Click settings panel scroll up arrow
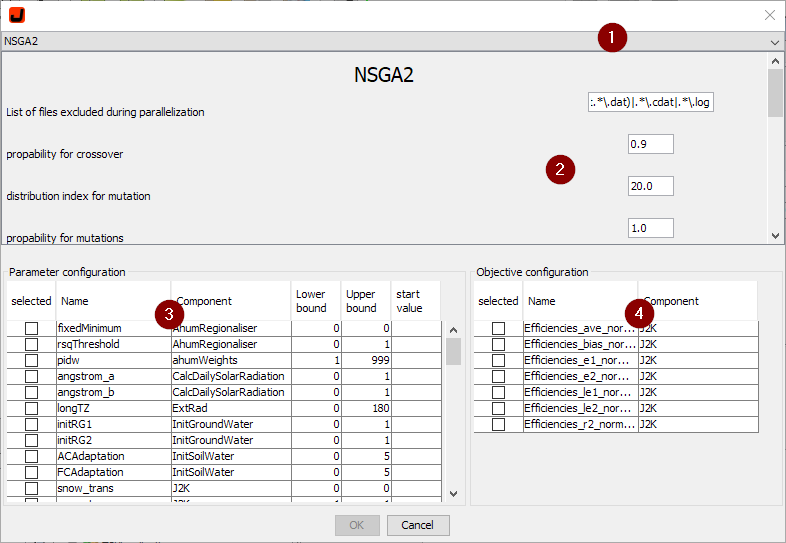The image size is (786, 543). [x=775, y=61]
